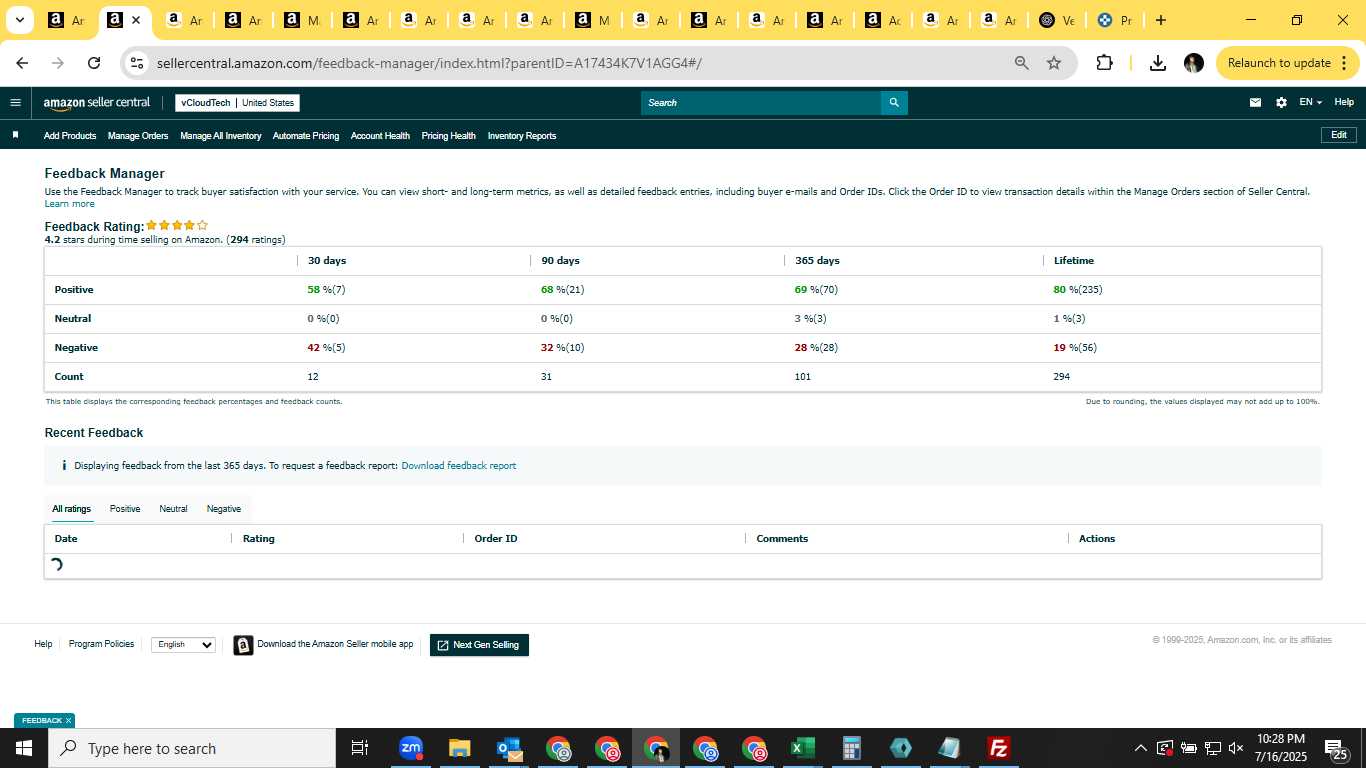This screenshot has width=1366, height=768.
Task: Open the tab search chevron in Chrome
Action: pos(19,20)
